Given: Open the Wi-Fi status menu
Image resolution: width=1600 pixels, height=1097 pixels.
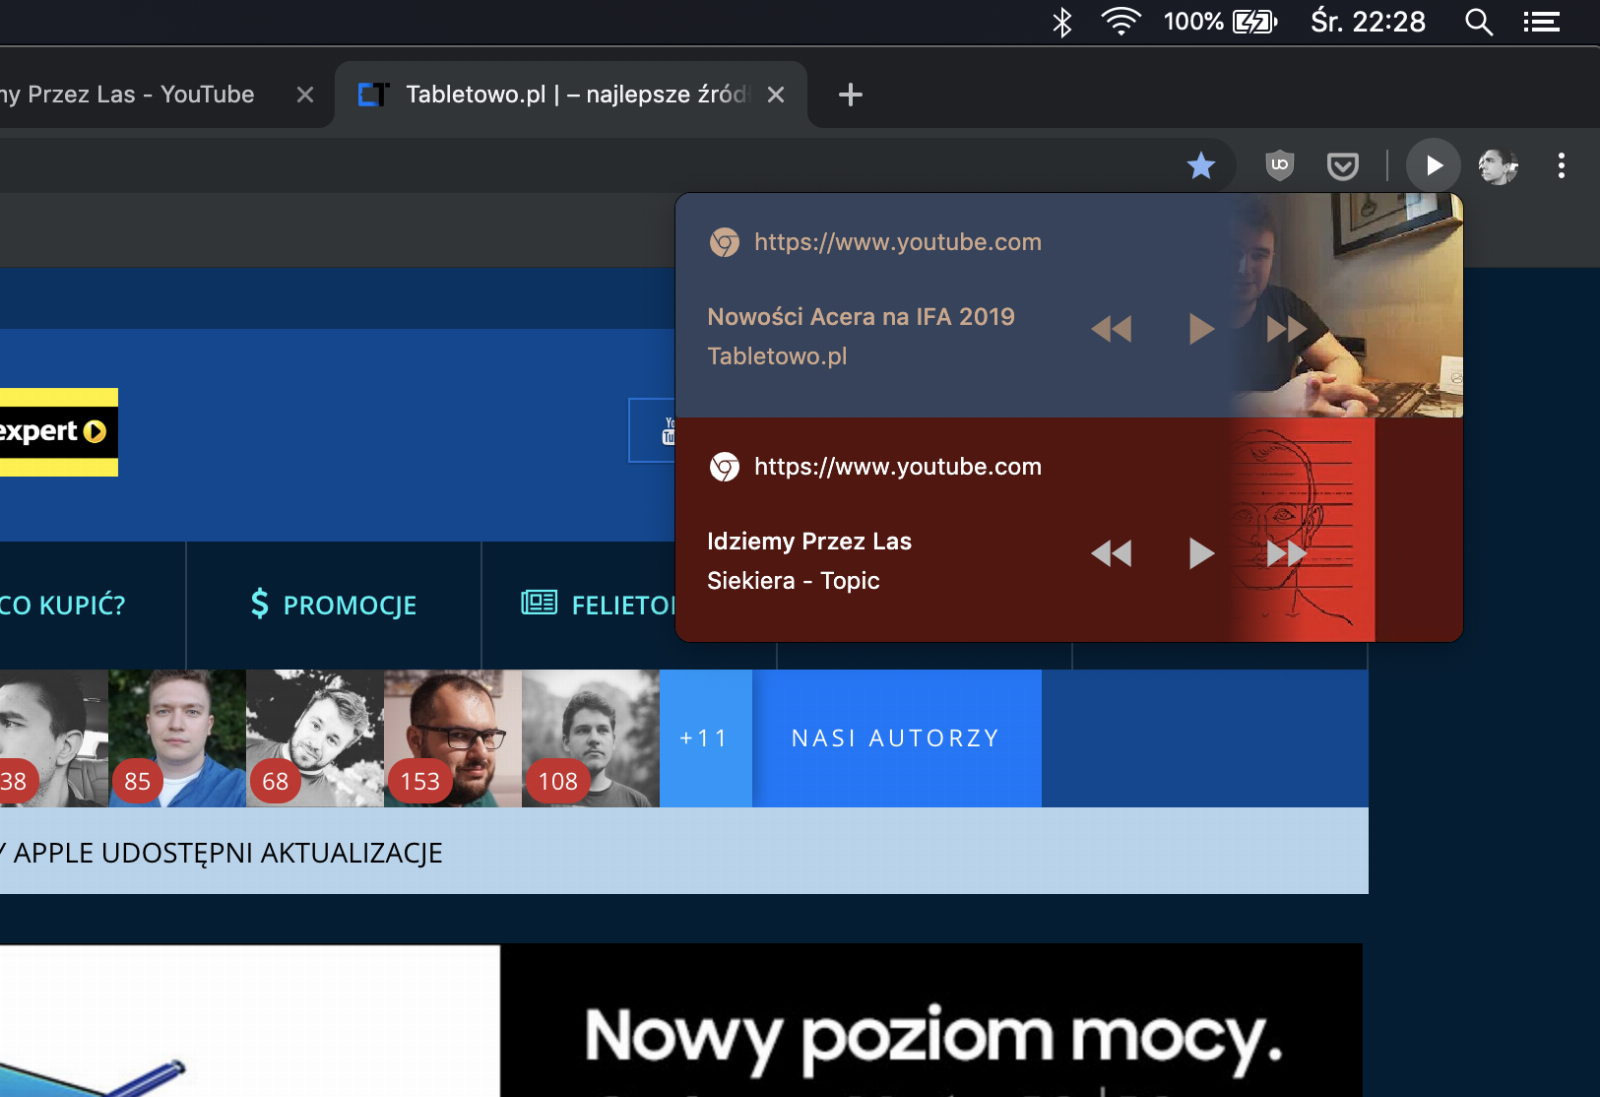Looking at the screenshot, I should [x=1121, y=21].
